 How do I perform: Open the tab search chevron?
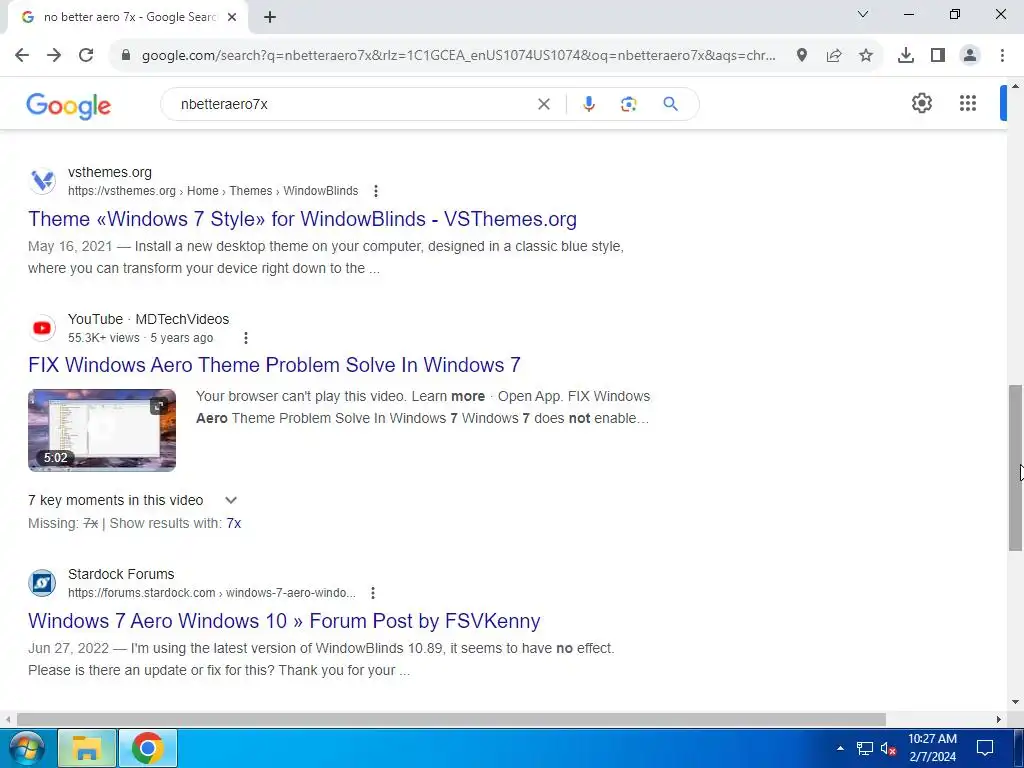coord(863,14)
